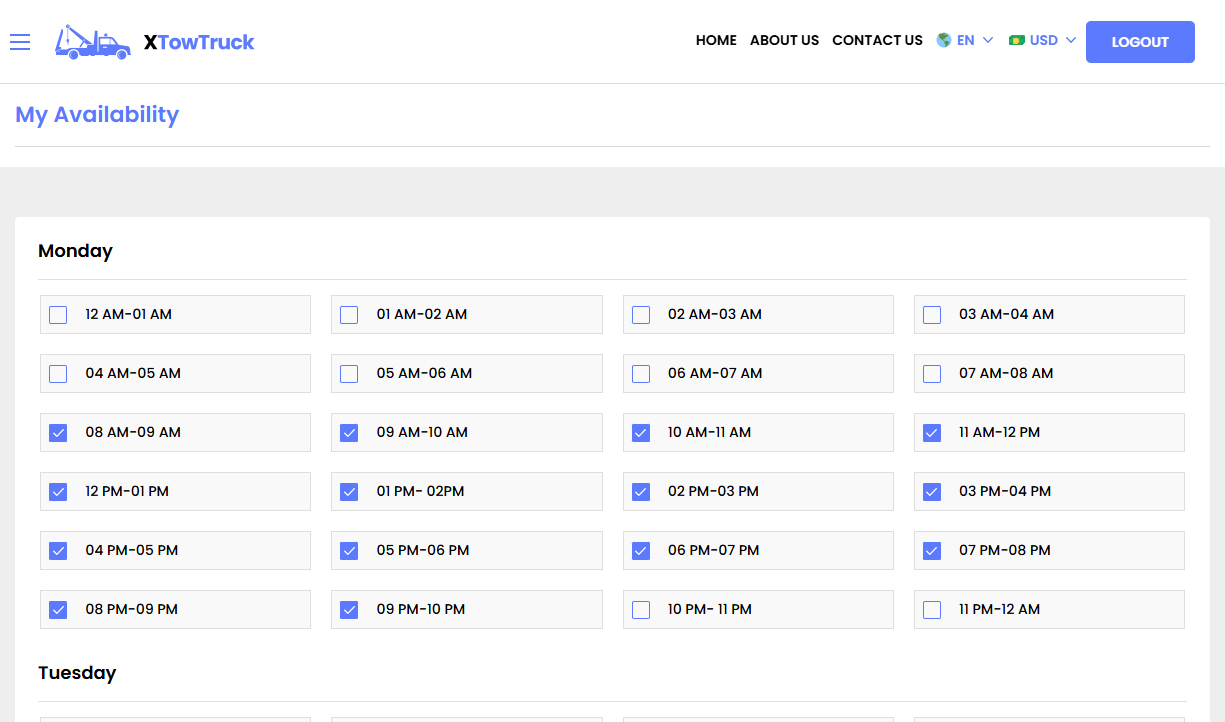Viewport: 1225px width, 722px height.
Task: Click the My Availability heading
Action: point(97,115)
